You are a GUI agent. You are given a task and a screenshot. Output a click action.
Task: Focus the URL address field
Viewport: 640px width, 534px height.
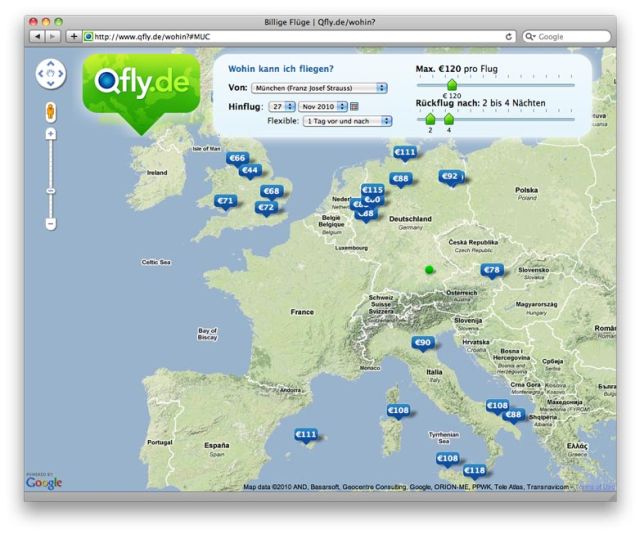(x=299, y=37)
